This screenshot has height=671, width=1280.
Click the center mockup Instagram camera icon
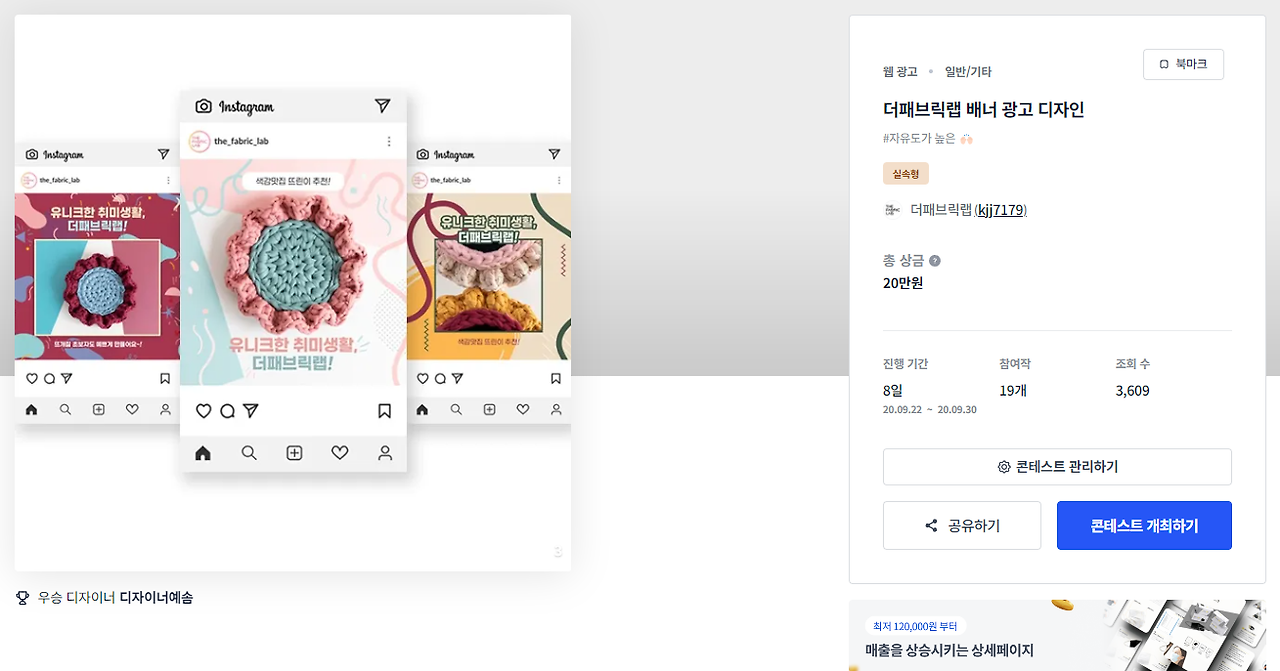pos(204,106)
